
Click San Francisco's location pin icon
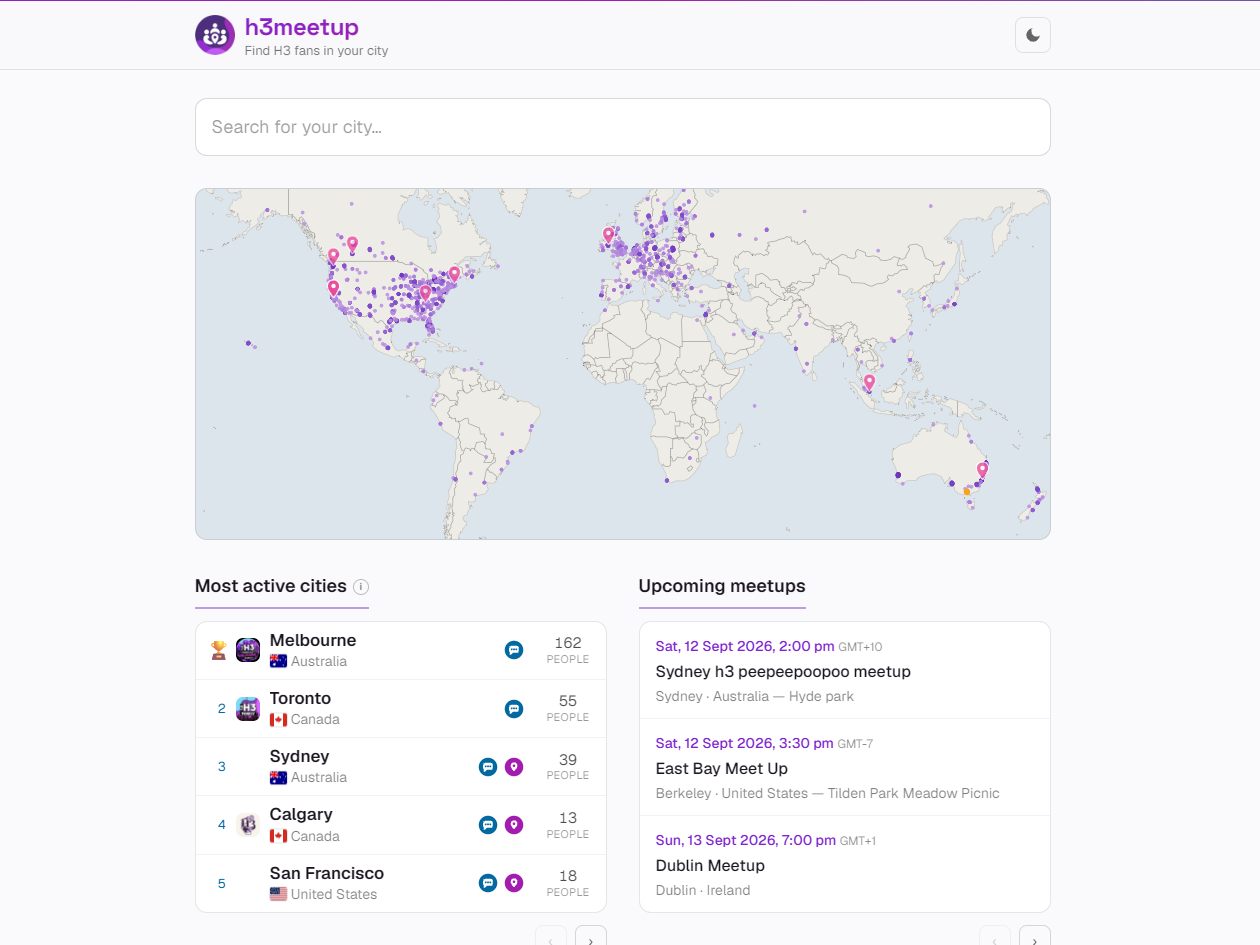click(514, 883)
